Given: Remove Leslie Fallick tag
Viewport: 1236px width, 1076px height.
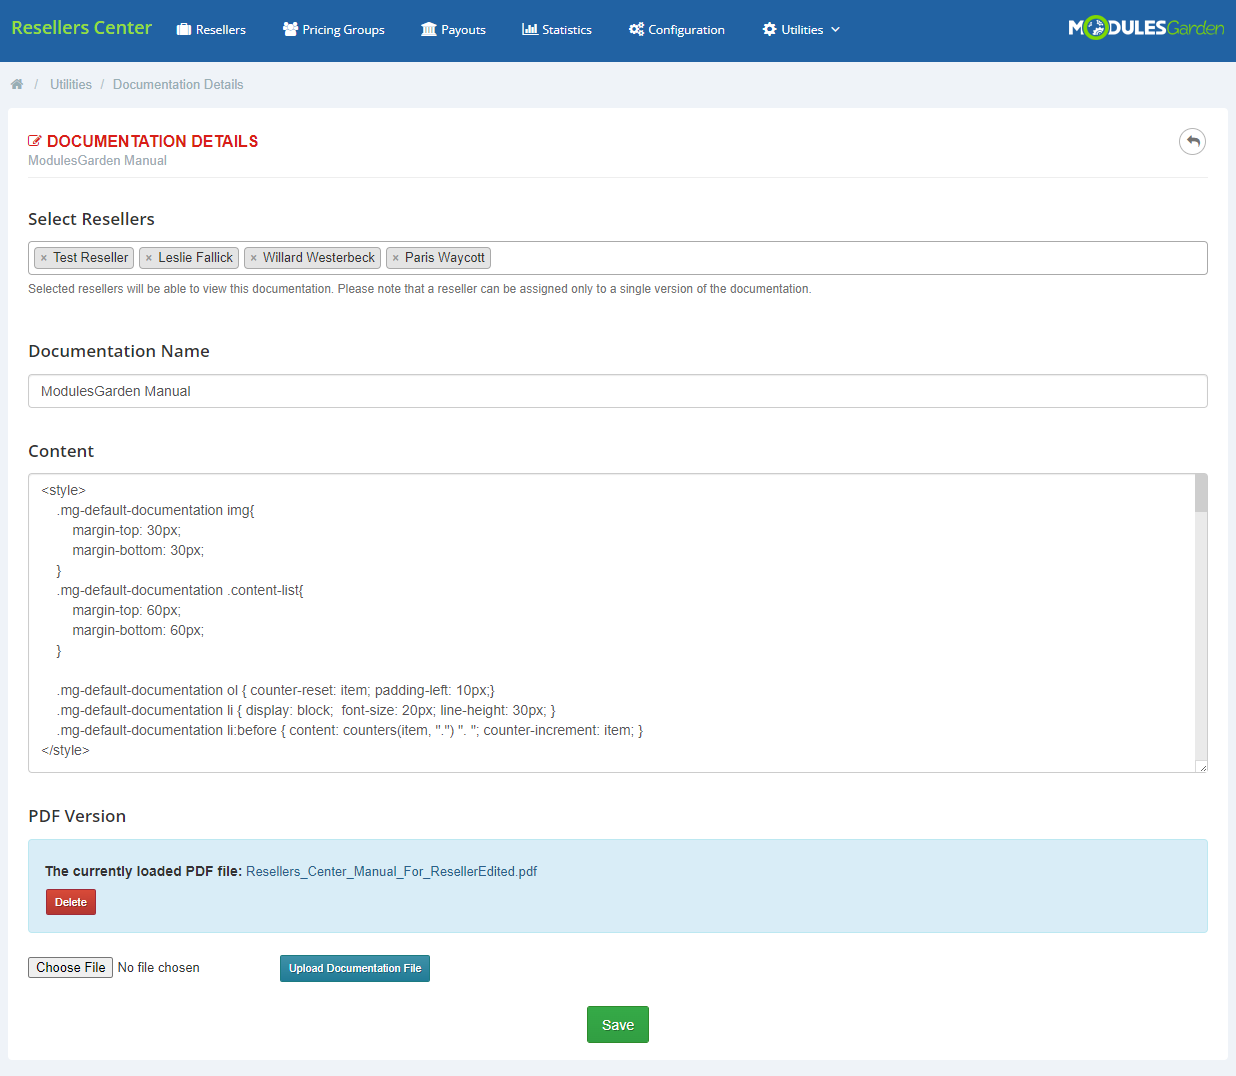Looking at the screenshot, I should [149, 258].
